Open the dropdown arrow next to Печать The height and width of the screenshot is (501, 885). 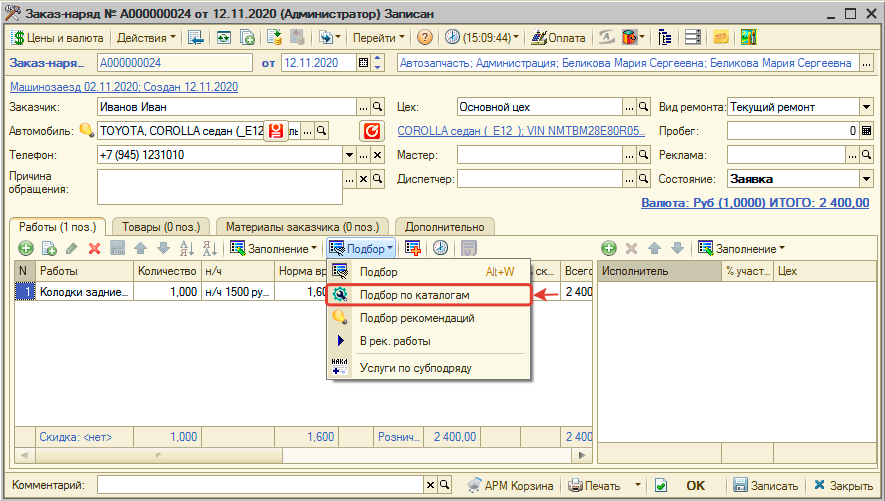[x=638, y=485]
